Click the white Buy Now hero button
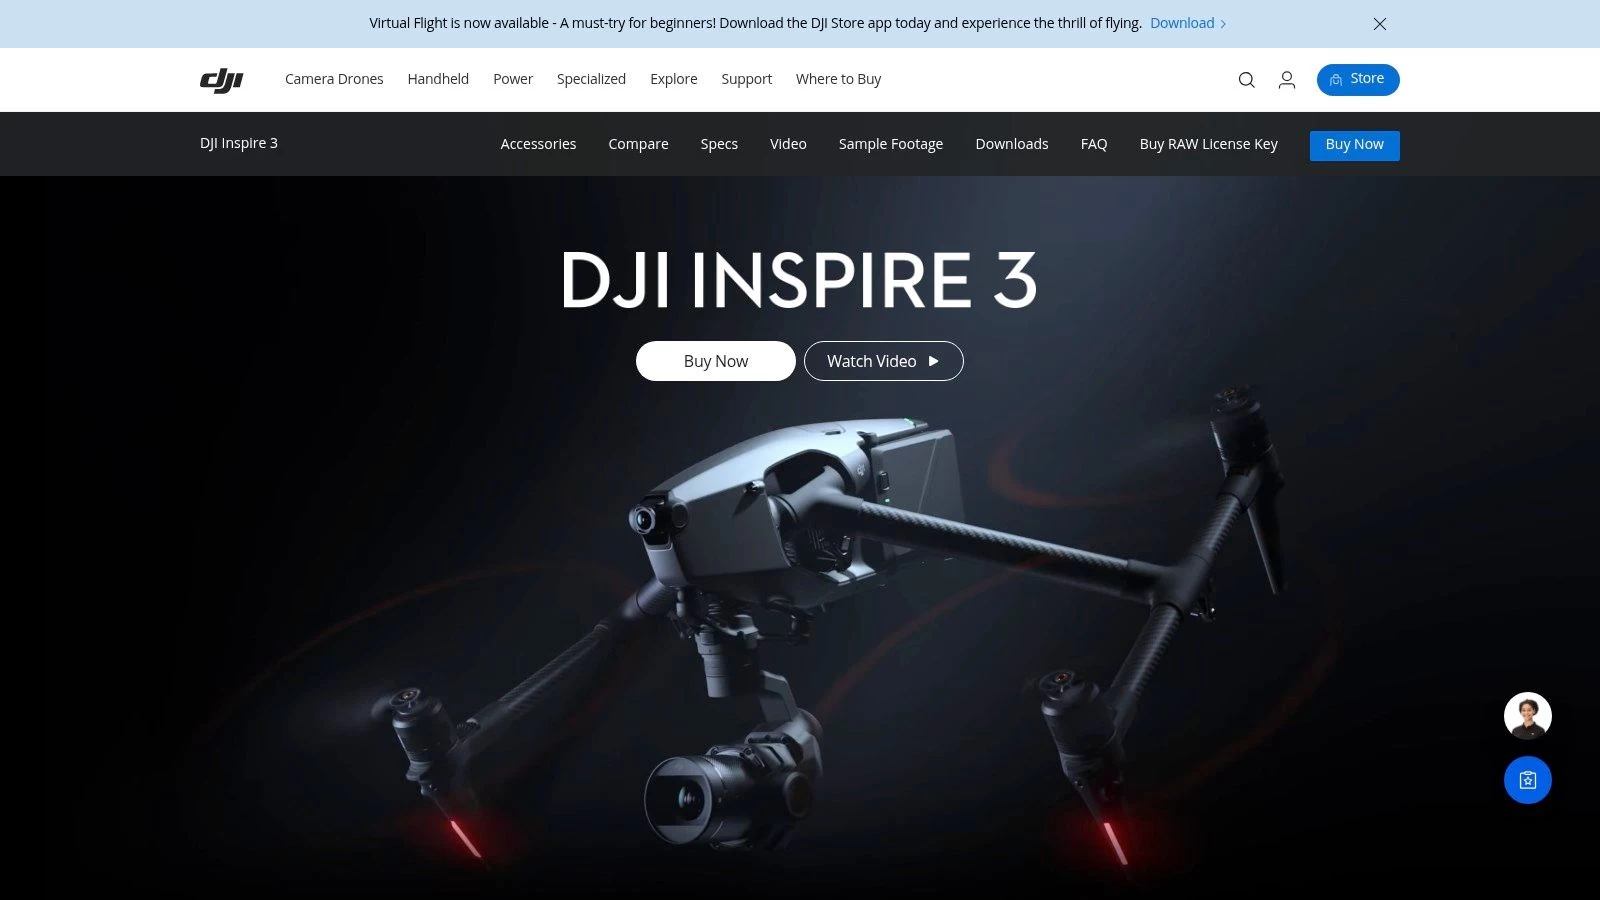The image size is (1600, 900). pos(716,361)
